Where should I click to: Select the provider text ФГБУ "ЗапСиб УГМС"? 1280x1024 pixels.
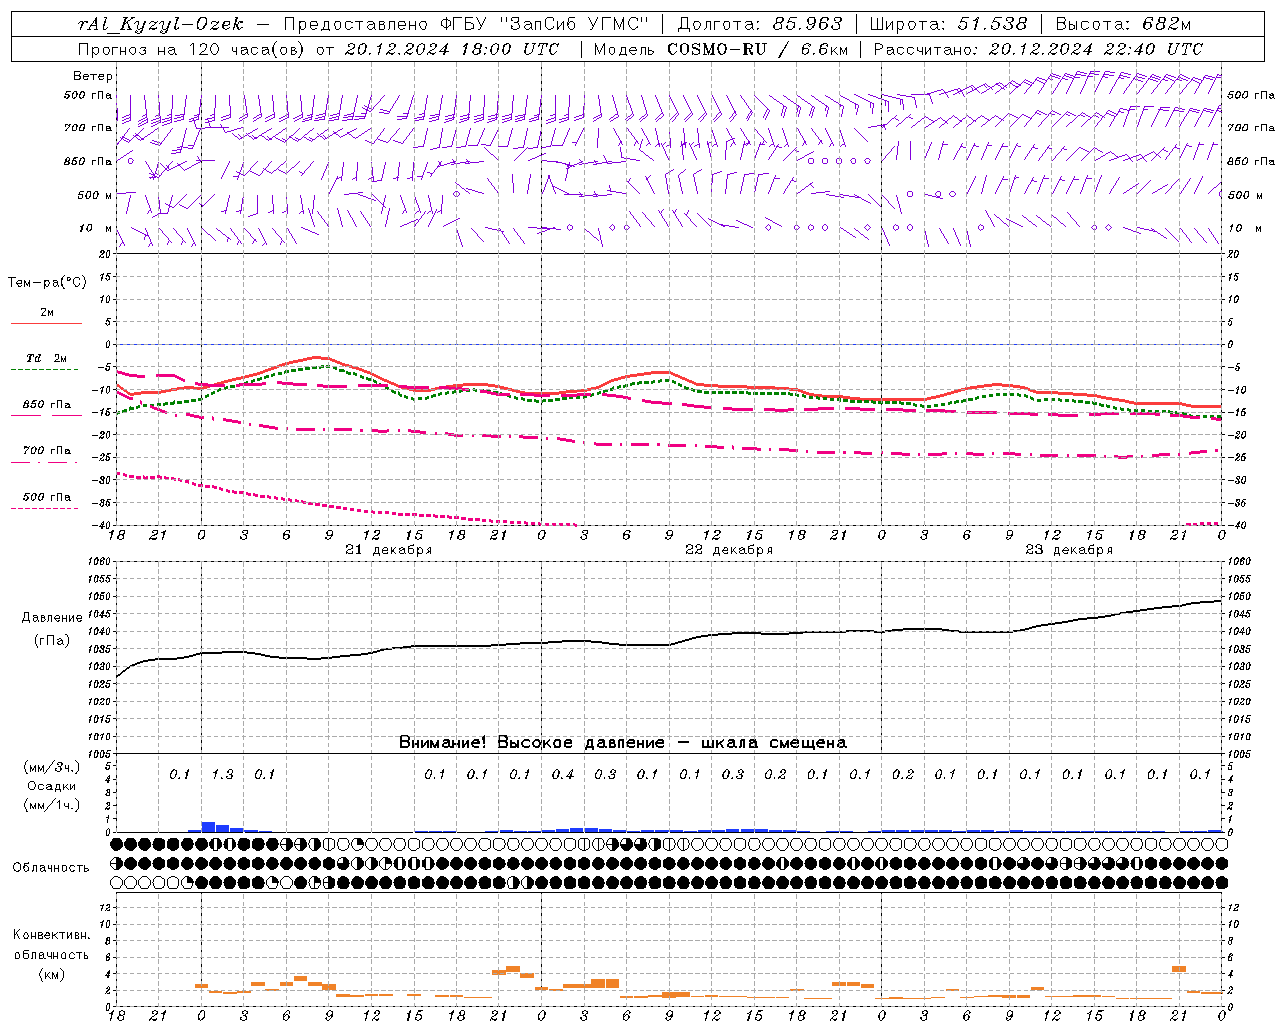click(x=545, y=24)
